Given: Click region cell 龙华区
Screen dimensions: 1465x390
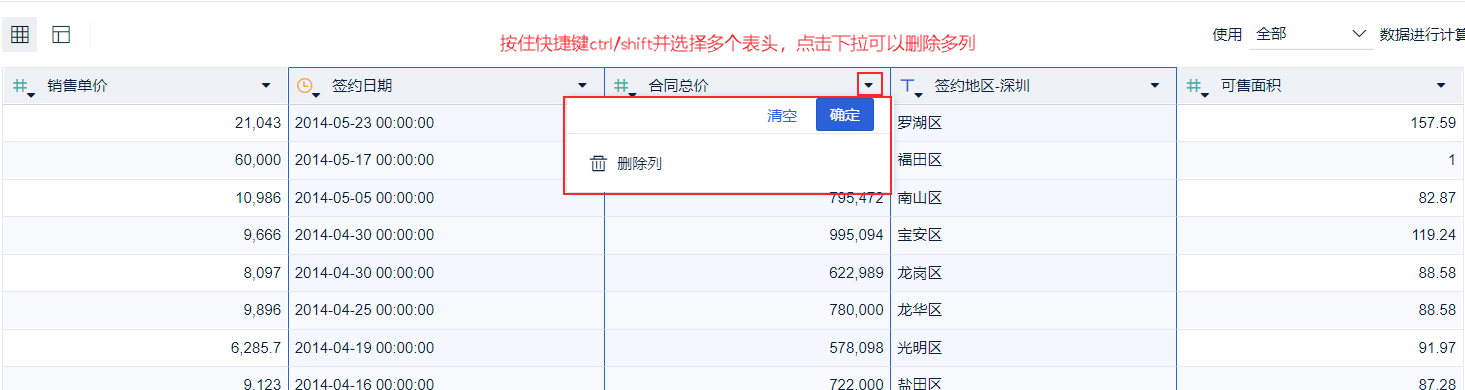Looking at the screenshot, I should coord(1033,310).
